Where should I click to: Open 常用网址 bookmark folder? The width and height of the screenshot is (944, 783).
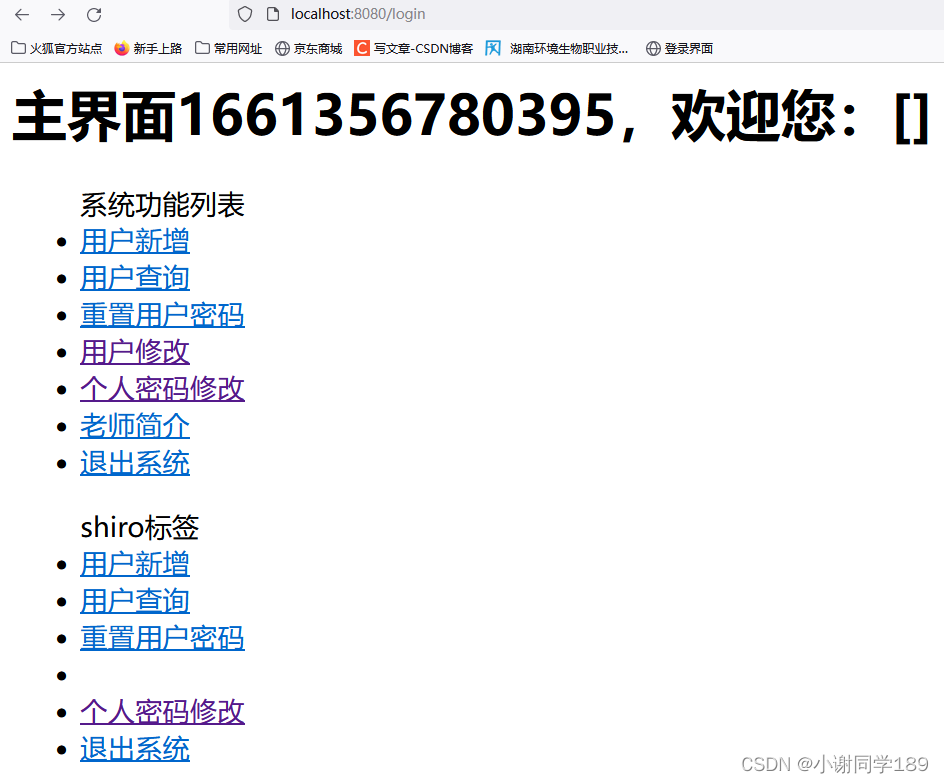229,48
